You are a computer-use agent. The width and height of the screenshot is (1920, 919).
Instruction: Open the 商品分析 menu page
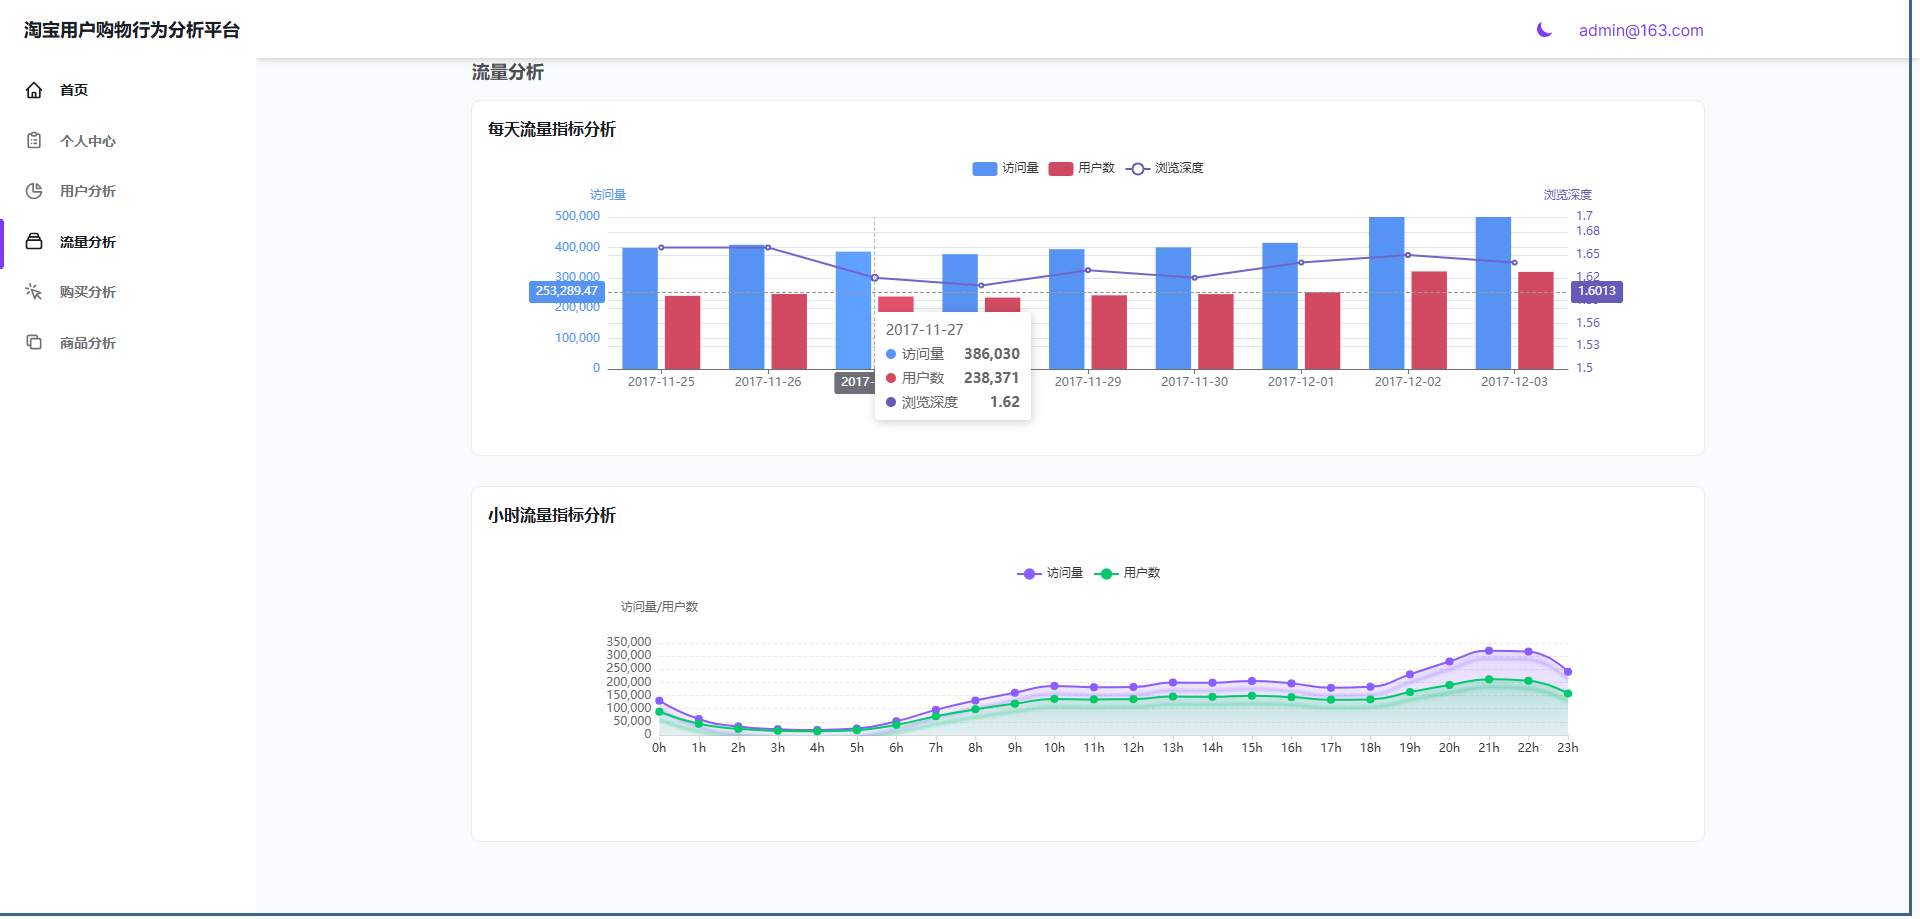point(88,343)
